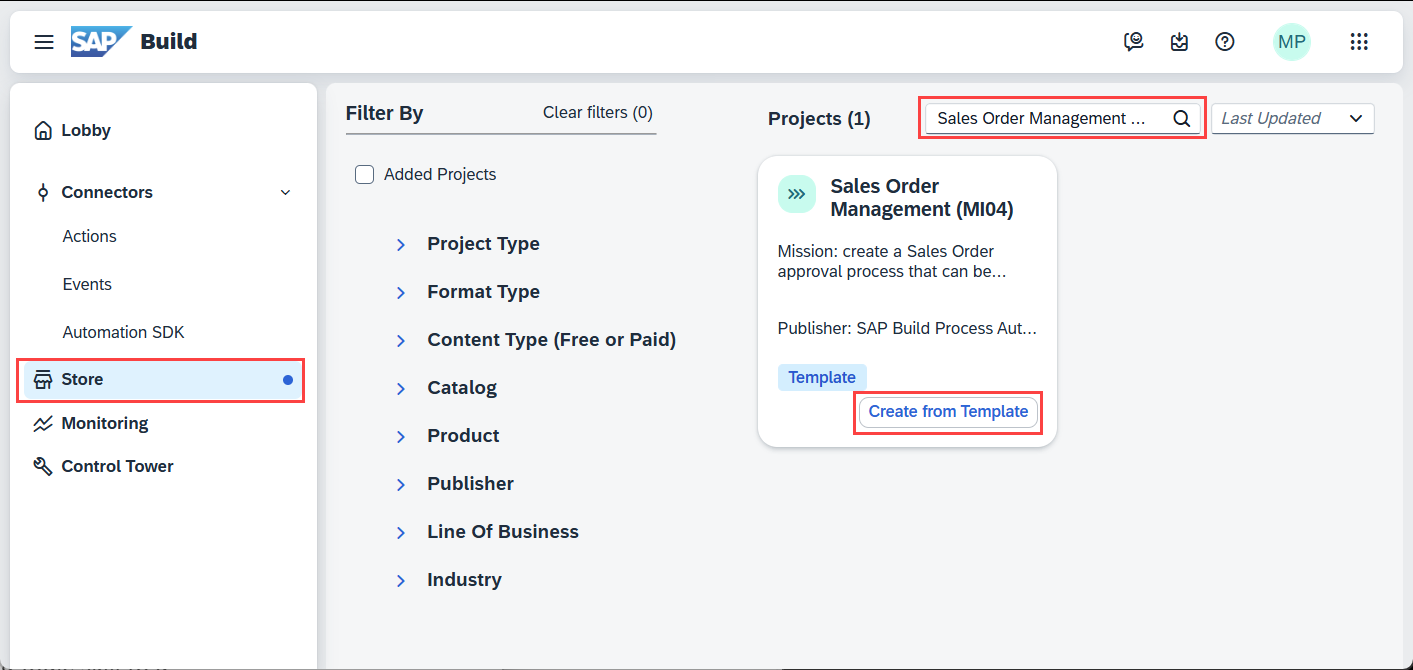Expand the Project Type filter

[400, 244]
